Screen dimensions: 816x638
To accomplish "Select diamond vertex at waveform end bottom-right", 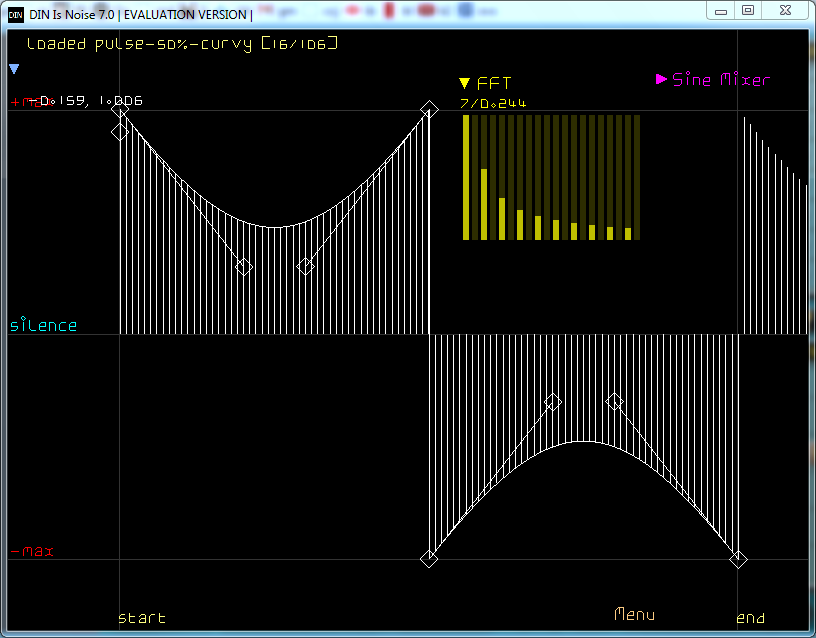I will [738, 559].
